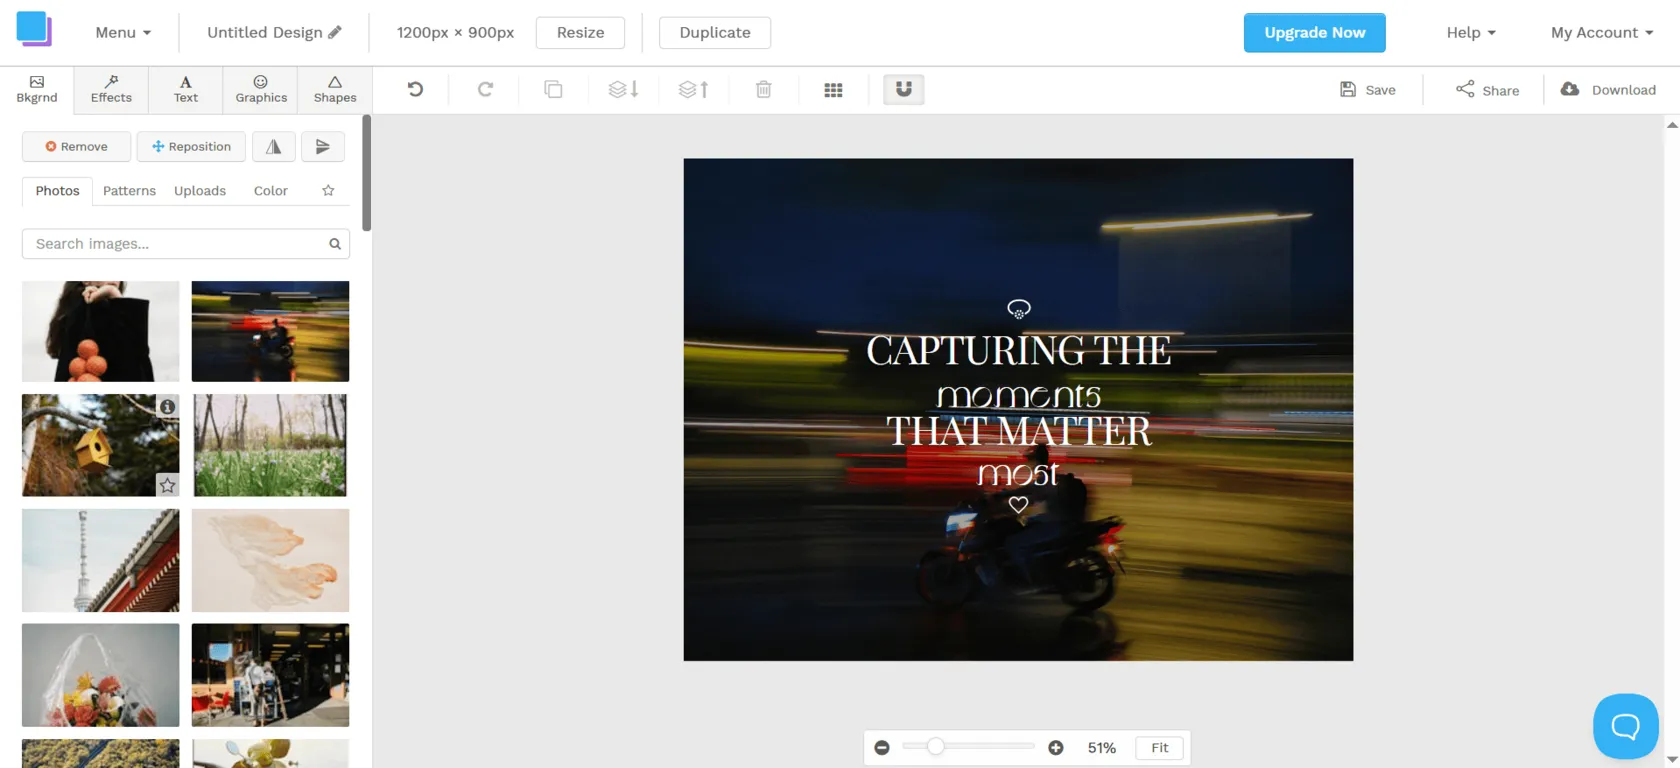1680x768 pixels.
Task: Toggle the grid view icon
Action: tap(833, 90)
